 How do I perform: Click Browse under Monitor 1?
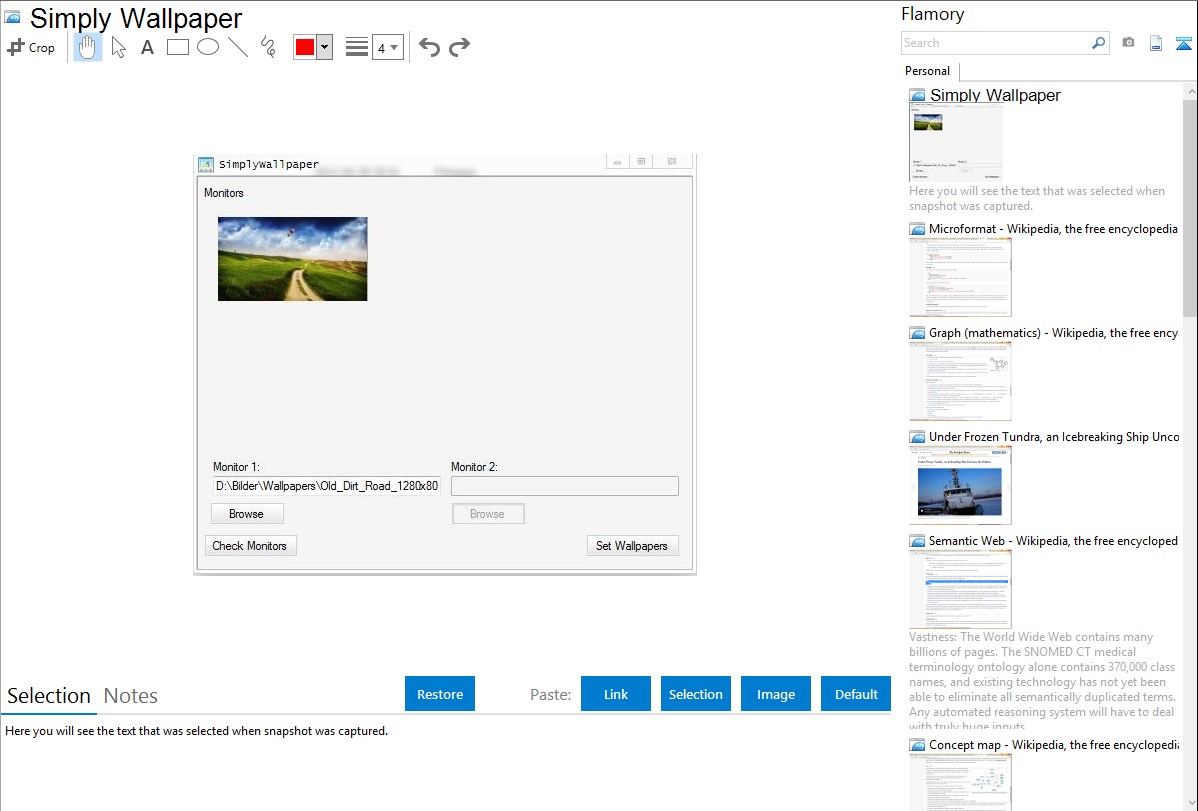pyautogui.click(x=247, y=514)
